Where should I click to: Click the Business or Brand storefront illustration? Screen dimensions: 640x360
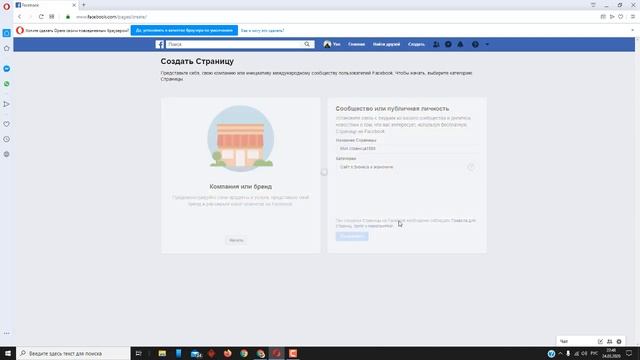click(x=240, y=138)
